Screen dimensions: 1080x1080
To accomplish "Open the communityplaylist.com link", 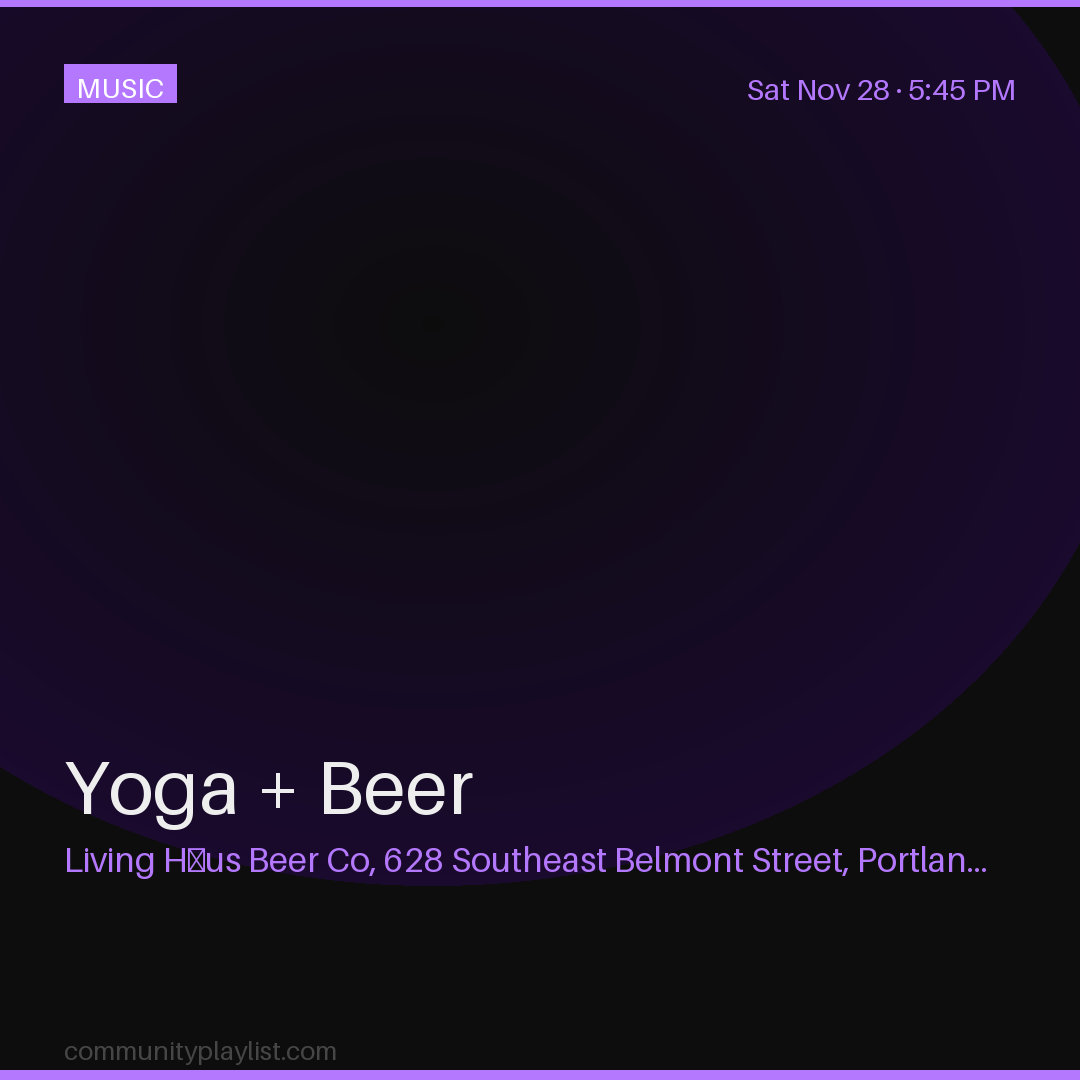I will click(x=200, y=1052).
